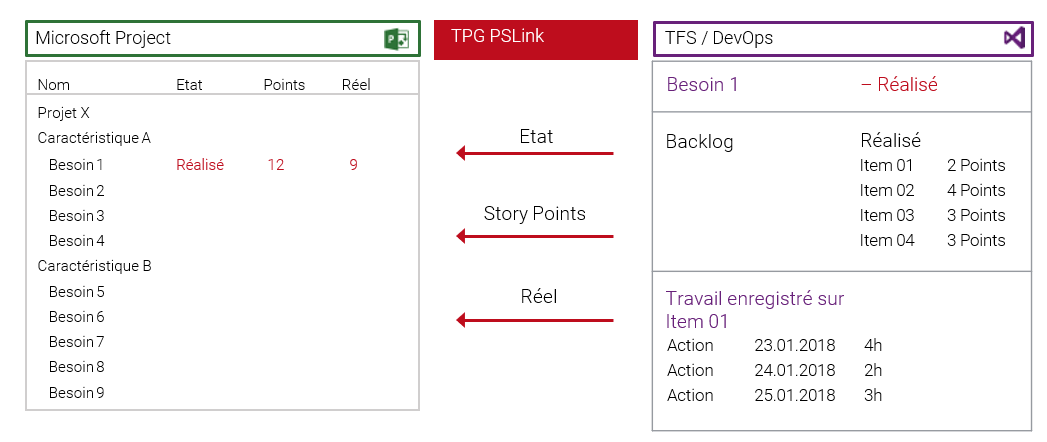Select the Besoin 1 task row

tap(76, 165)
